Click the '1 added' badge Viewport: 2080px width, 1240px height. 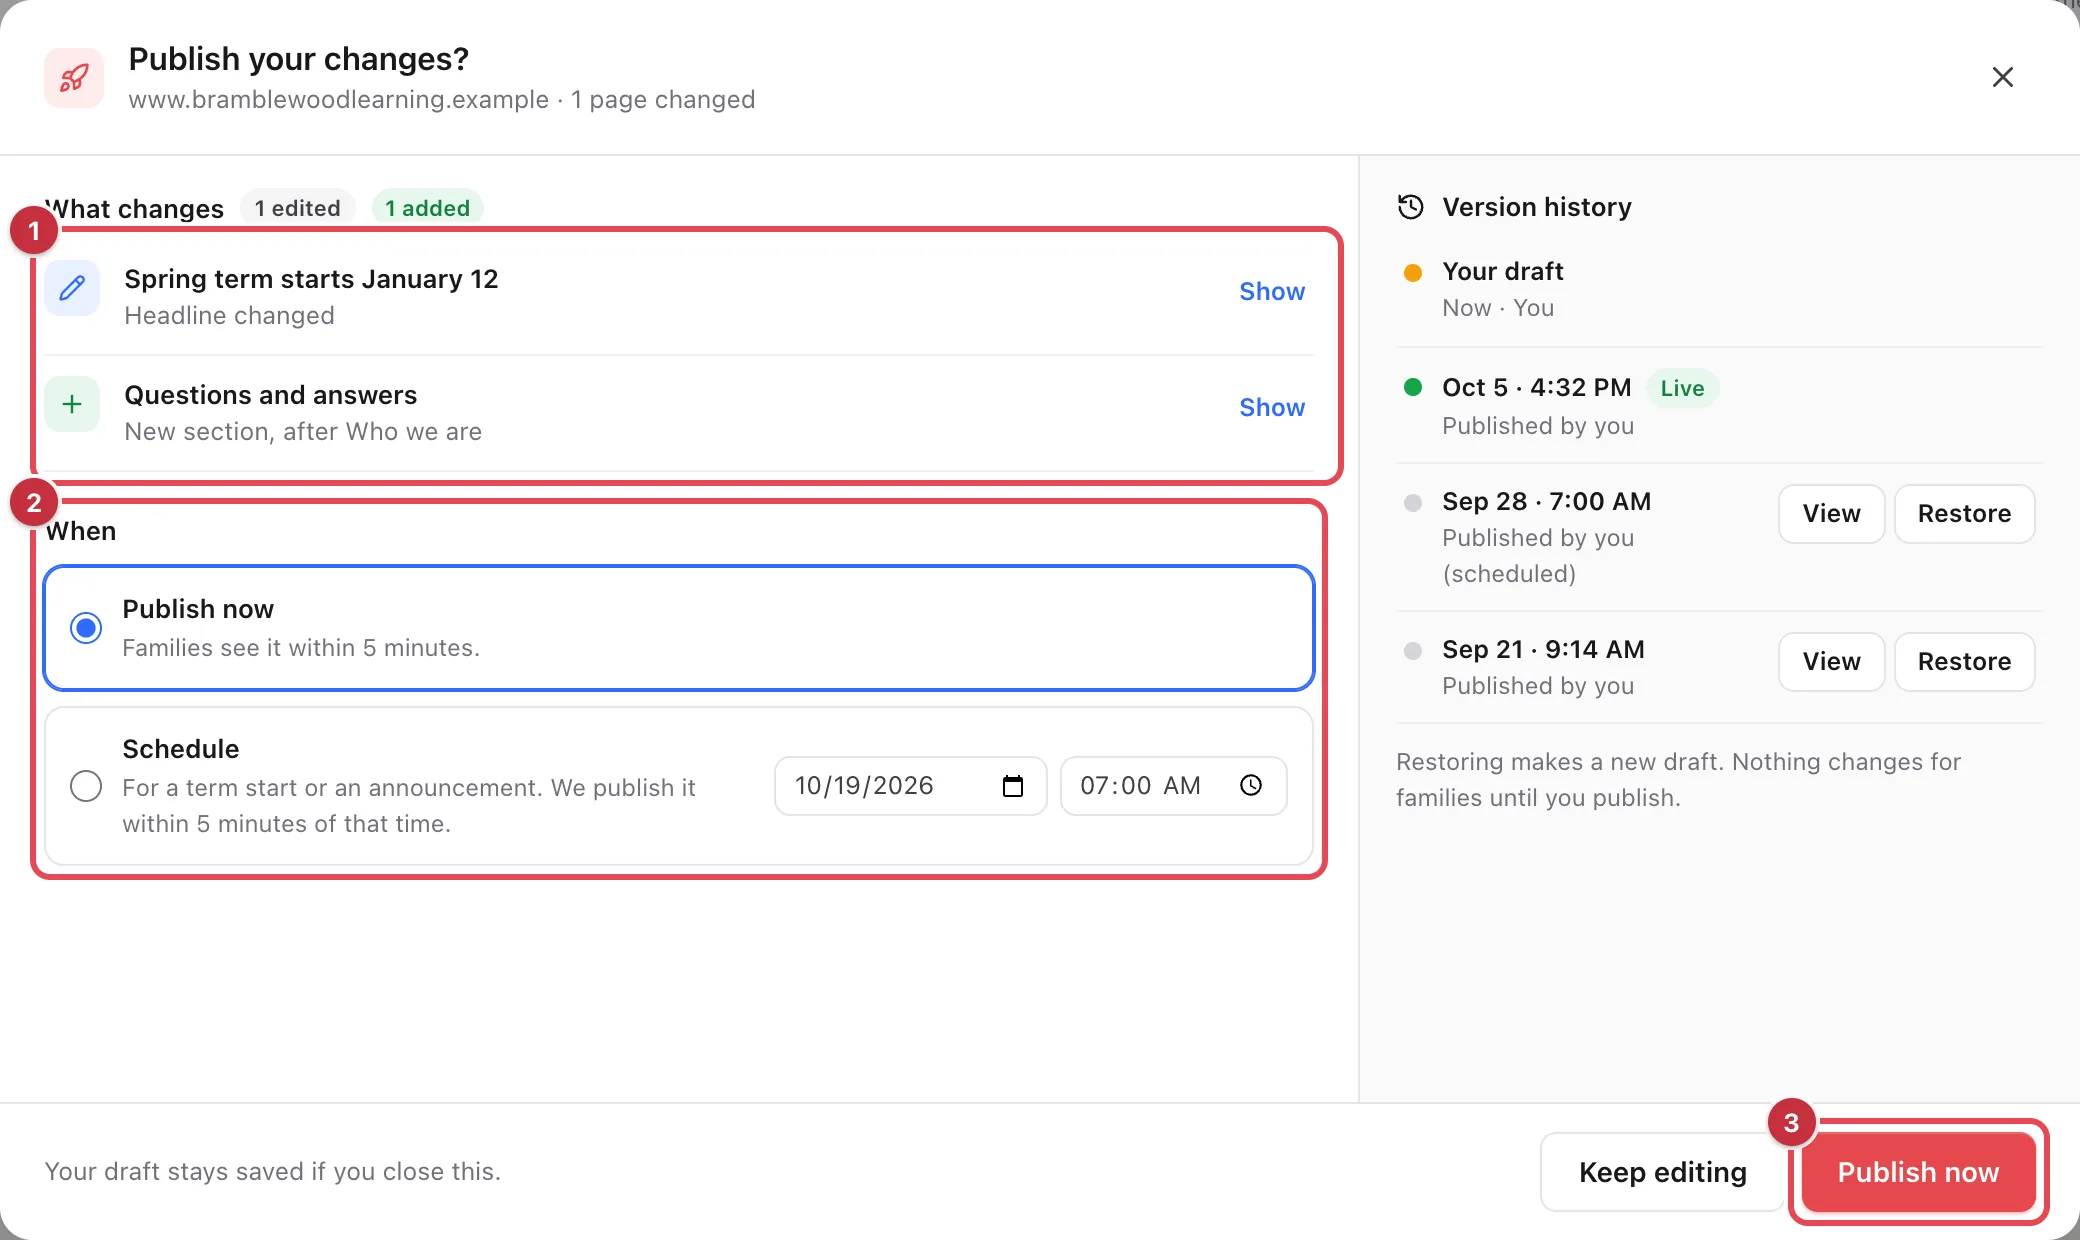point(428,208)
